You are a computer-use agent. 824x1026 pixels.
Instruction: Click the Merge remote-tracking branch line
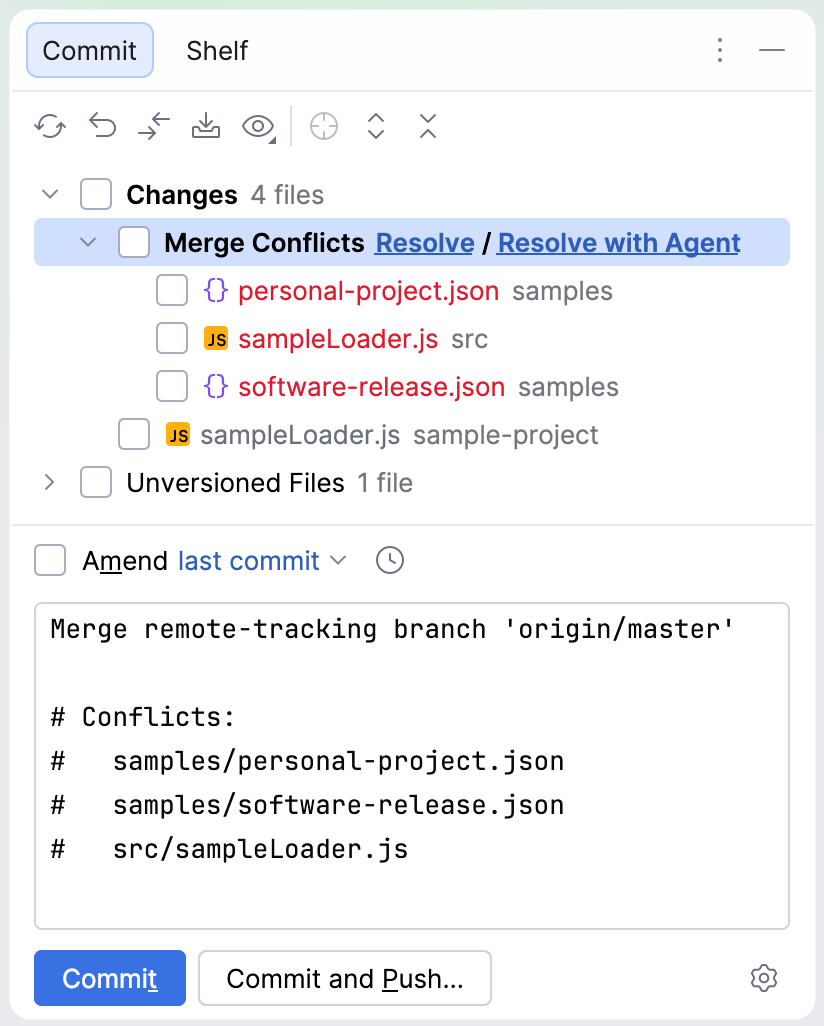coord(392,629)
